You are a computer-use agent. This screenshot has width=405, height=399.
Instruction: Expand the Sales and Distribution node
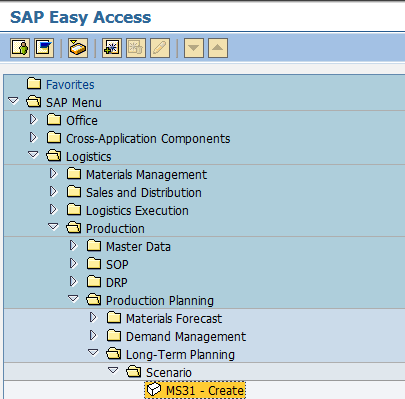click(x=53, y=191)
